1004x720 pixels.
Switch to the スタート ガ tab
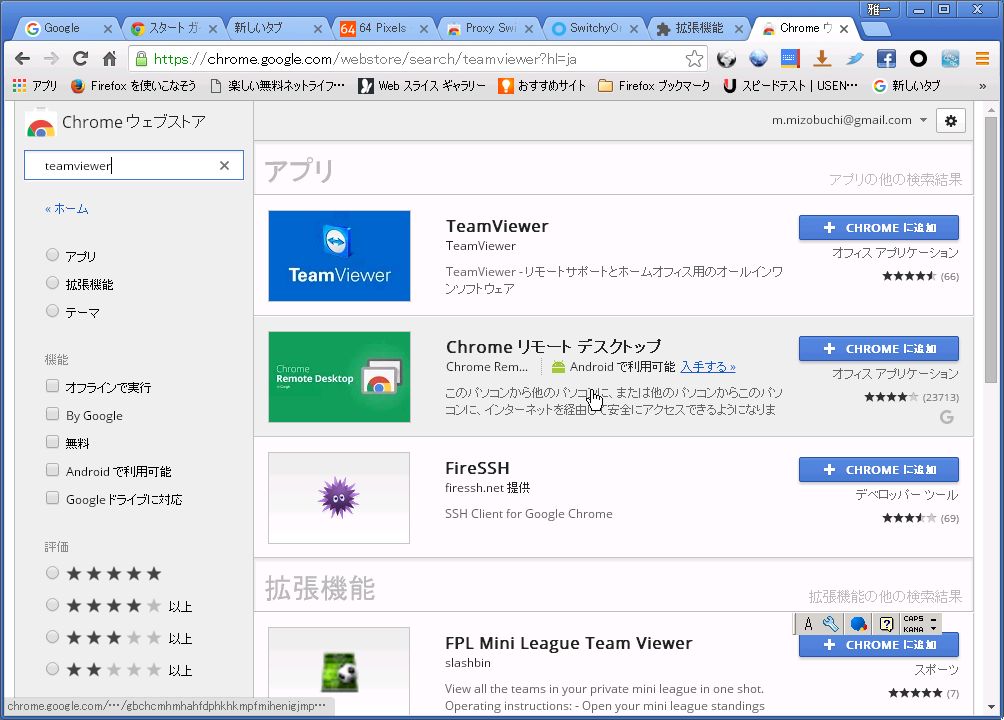[x=174, y=28]
